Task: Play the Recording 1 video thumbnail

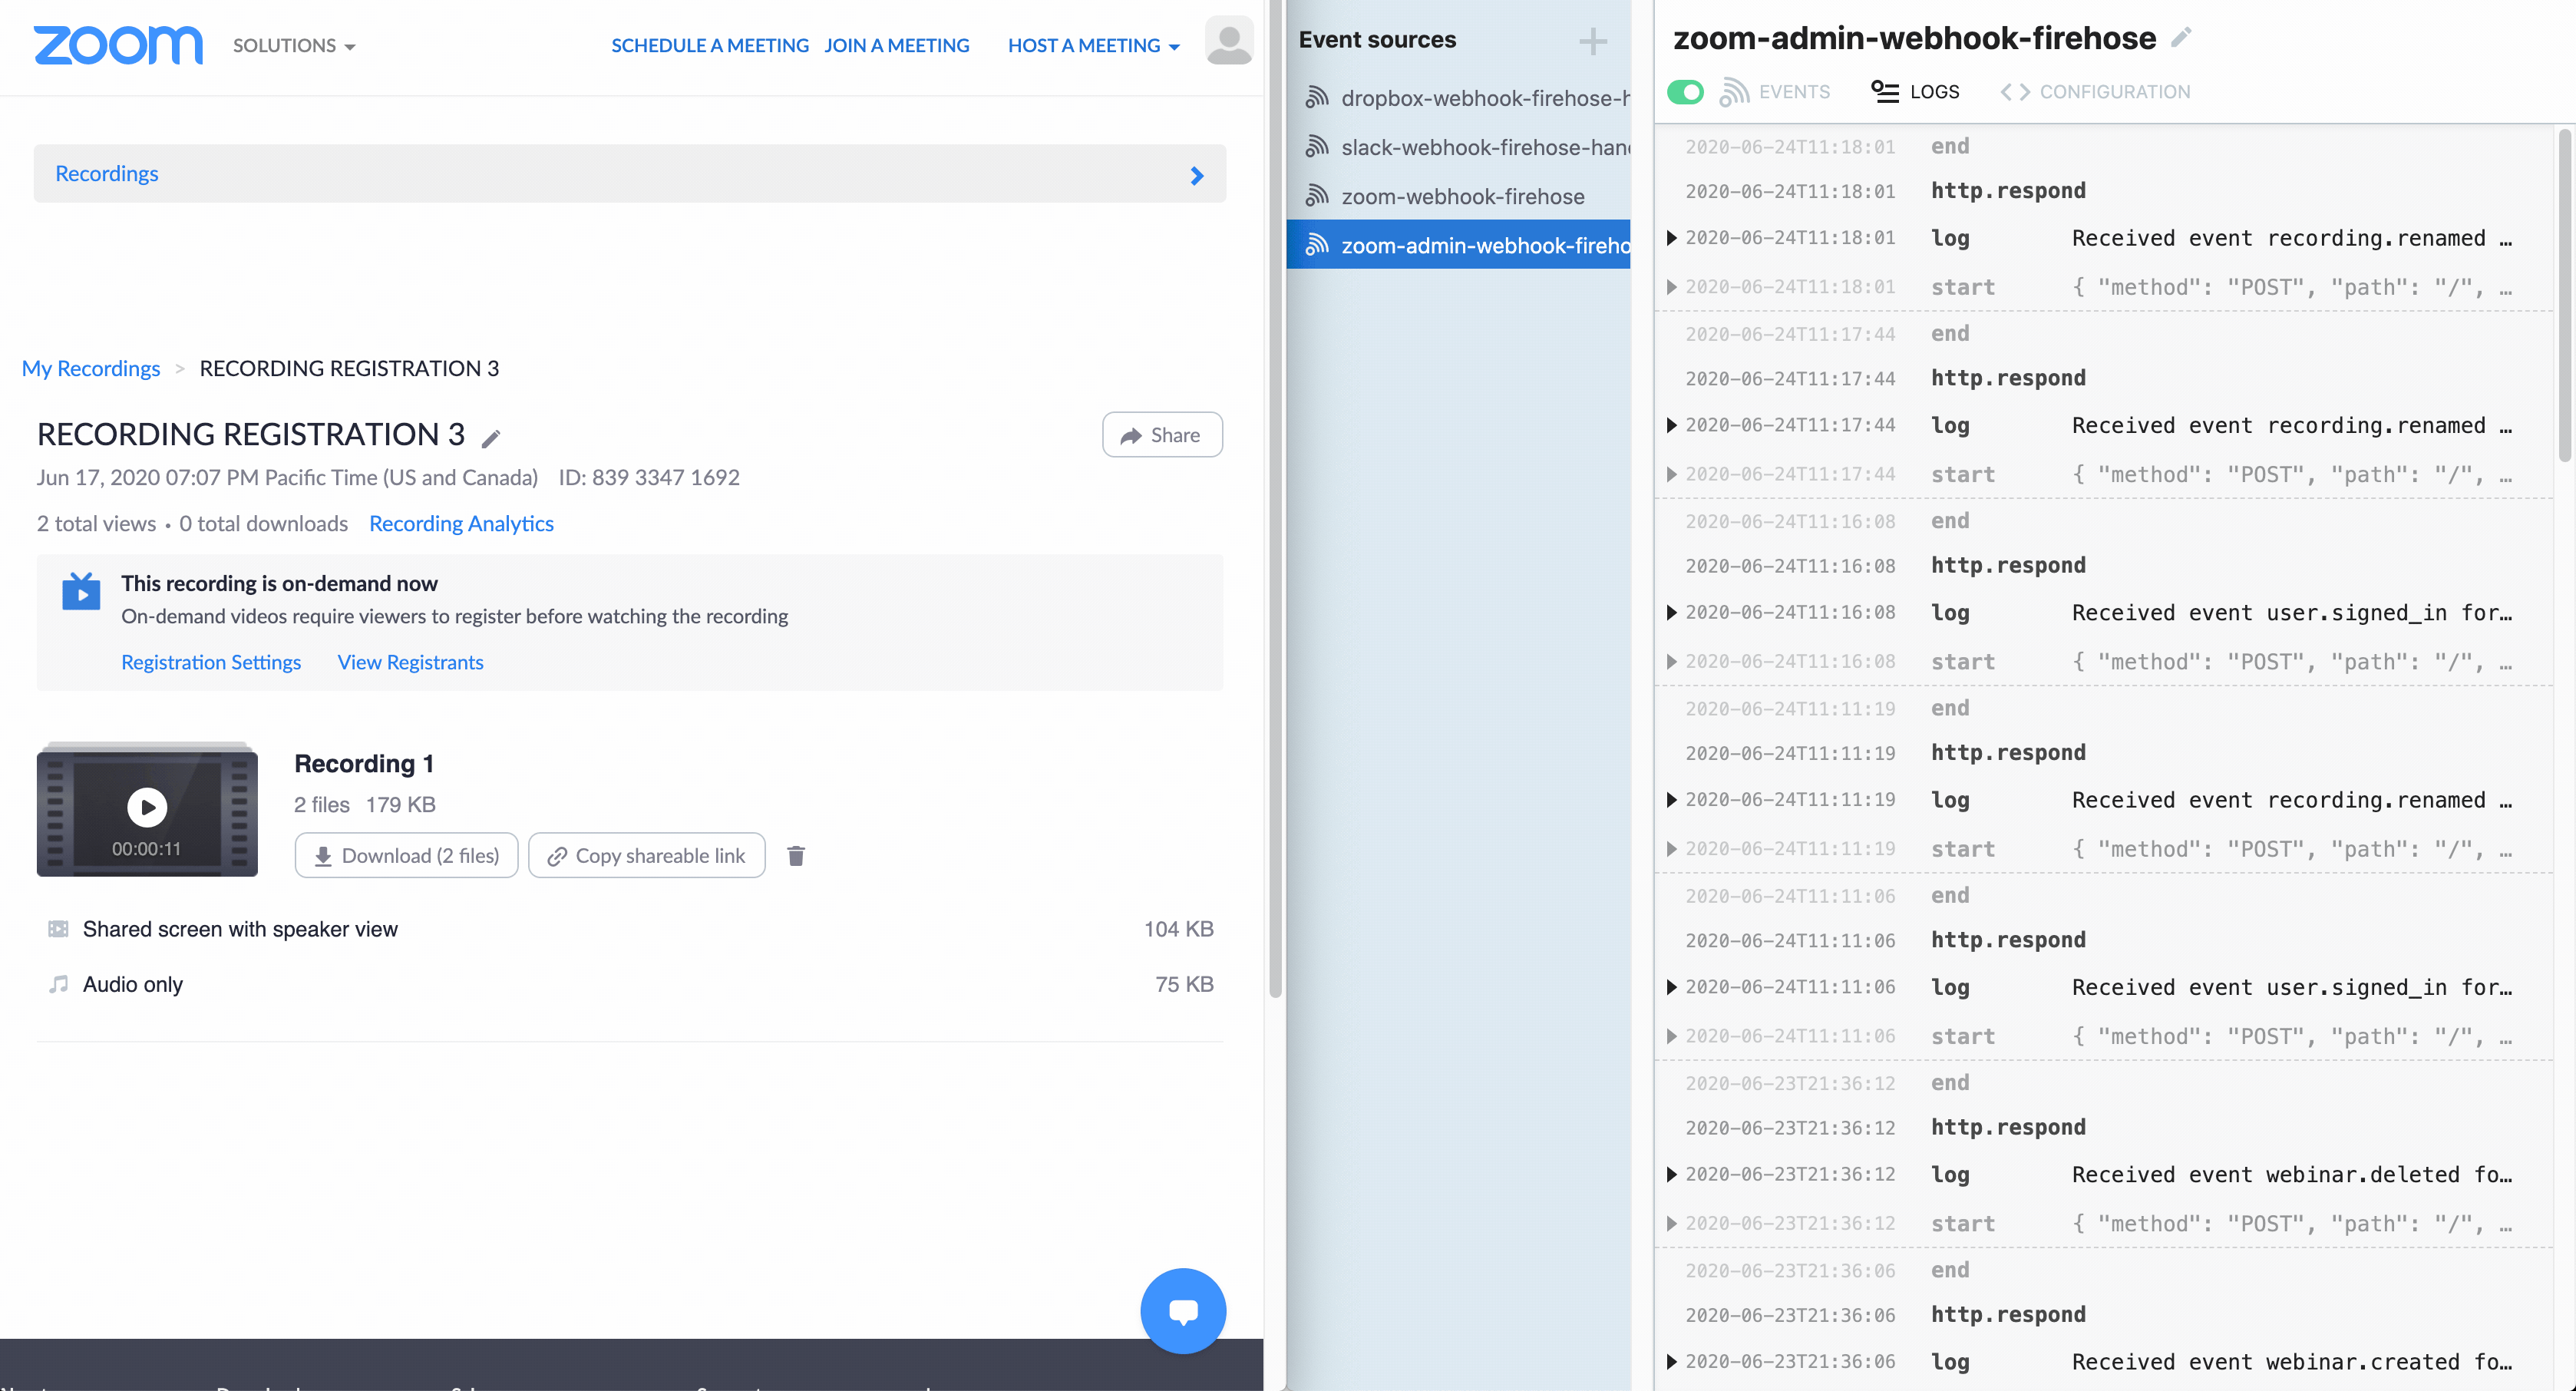Action: pos(147,807)
